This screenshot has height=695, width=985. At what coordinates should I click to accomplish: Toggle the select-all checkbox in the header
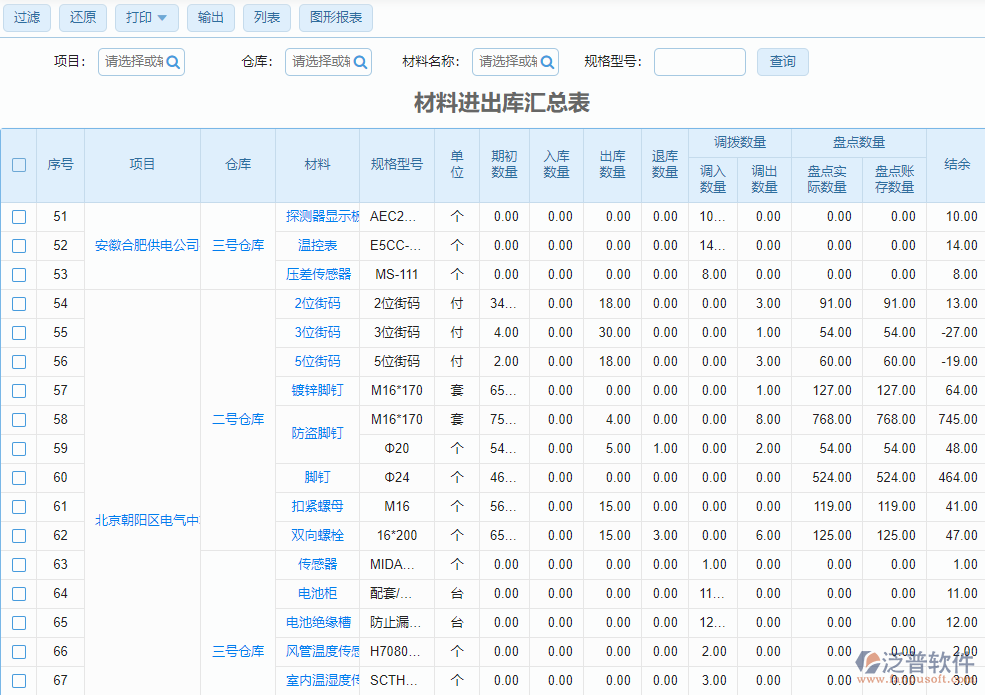pyautogui.click(x=18, y=166)
